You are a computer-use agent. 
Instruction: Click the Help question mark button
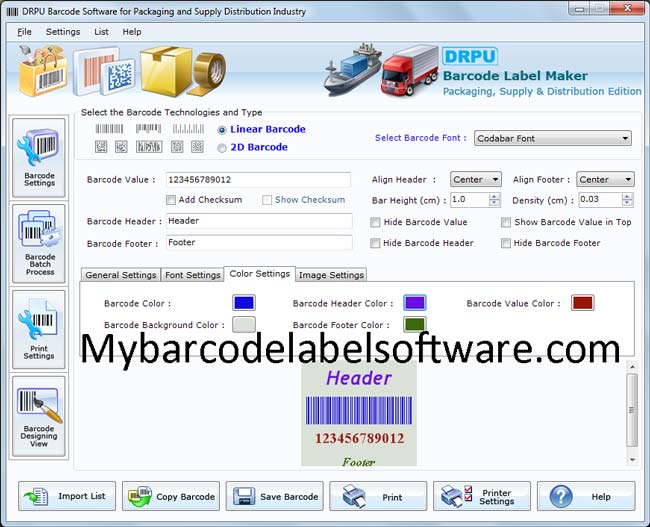[x=586, y=496]
